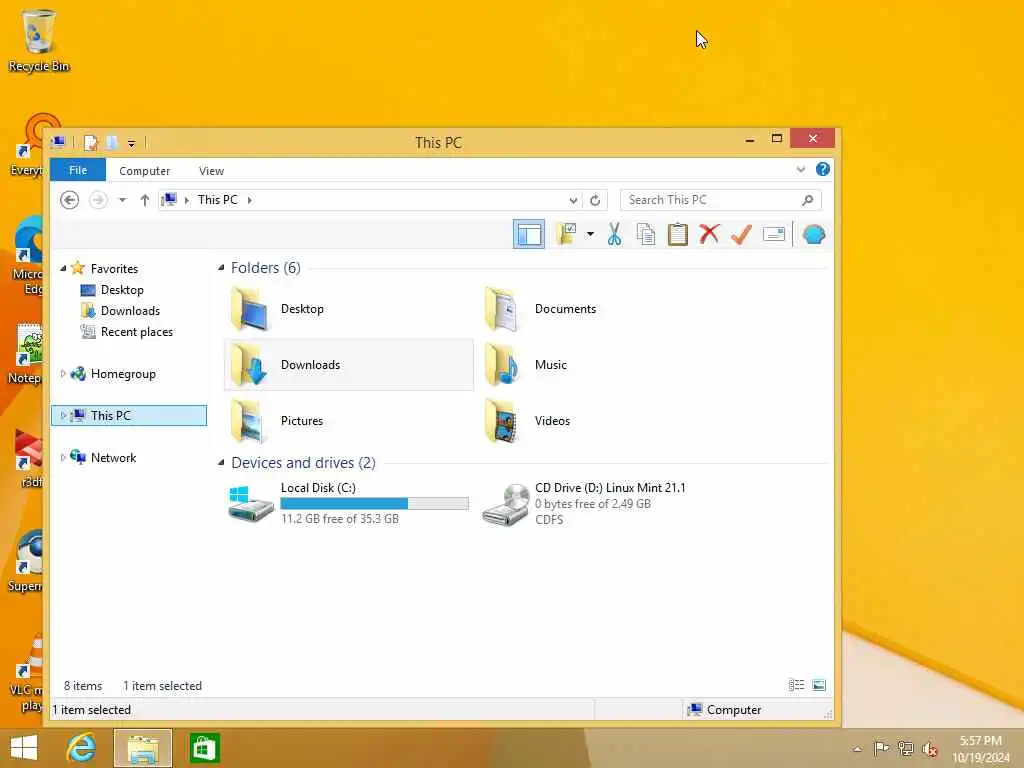This screenshot has width=1024, height=768.
Task: Click the orange checkmark Properties icon
Action: [x=741, y=234]
